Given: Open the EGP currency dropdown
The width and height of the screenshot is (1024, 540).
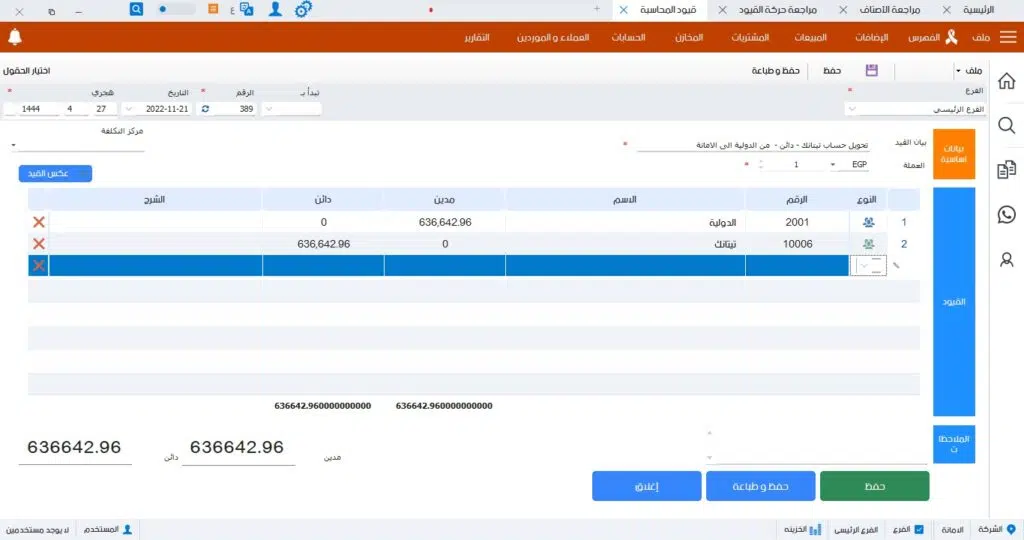Looking at the screenshot, I should [833, 165].
